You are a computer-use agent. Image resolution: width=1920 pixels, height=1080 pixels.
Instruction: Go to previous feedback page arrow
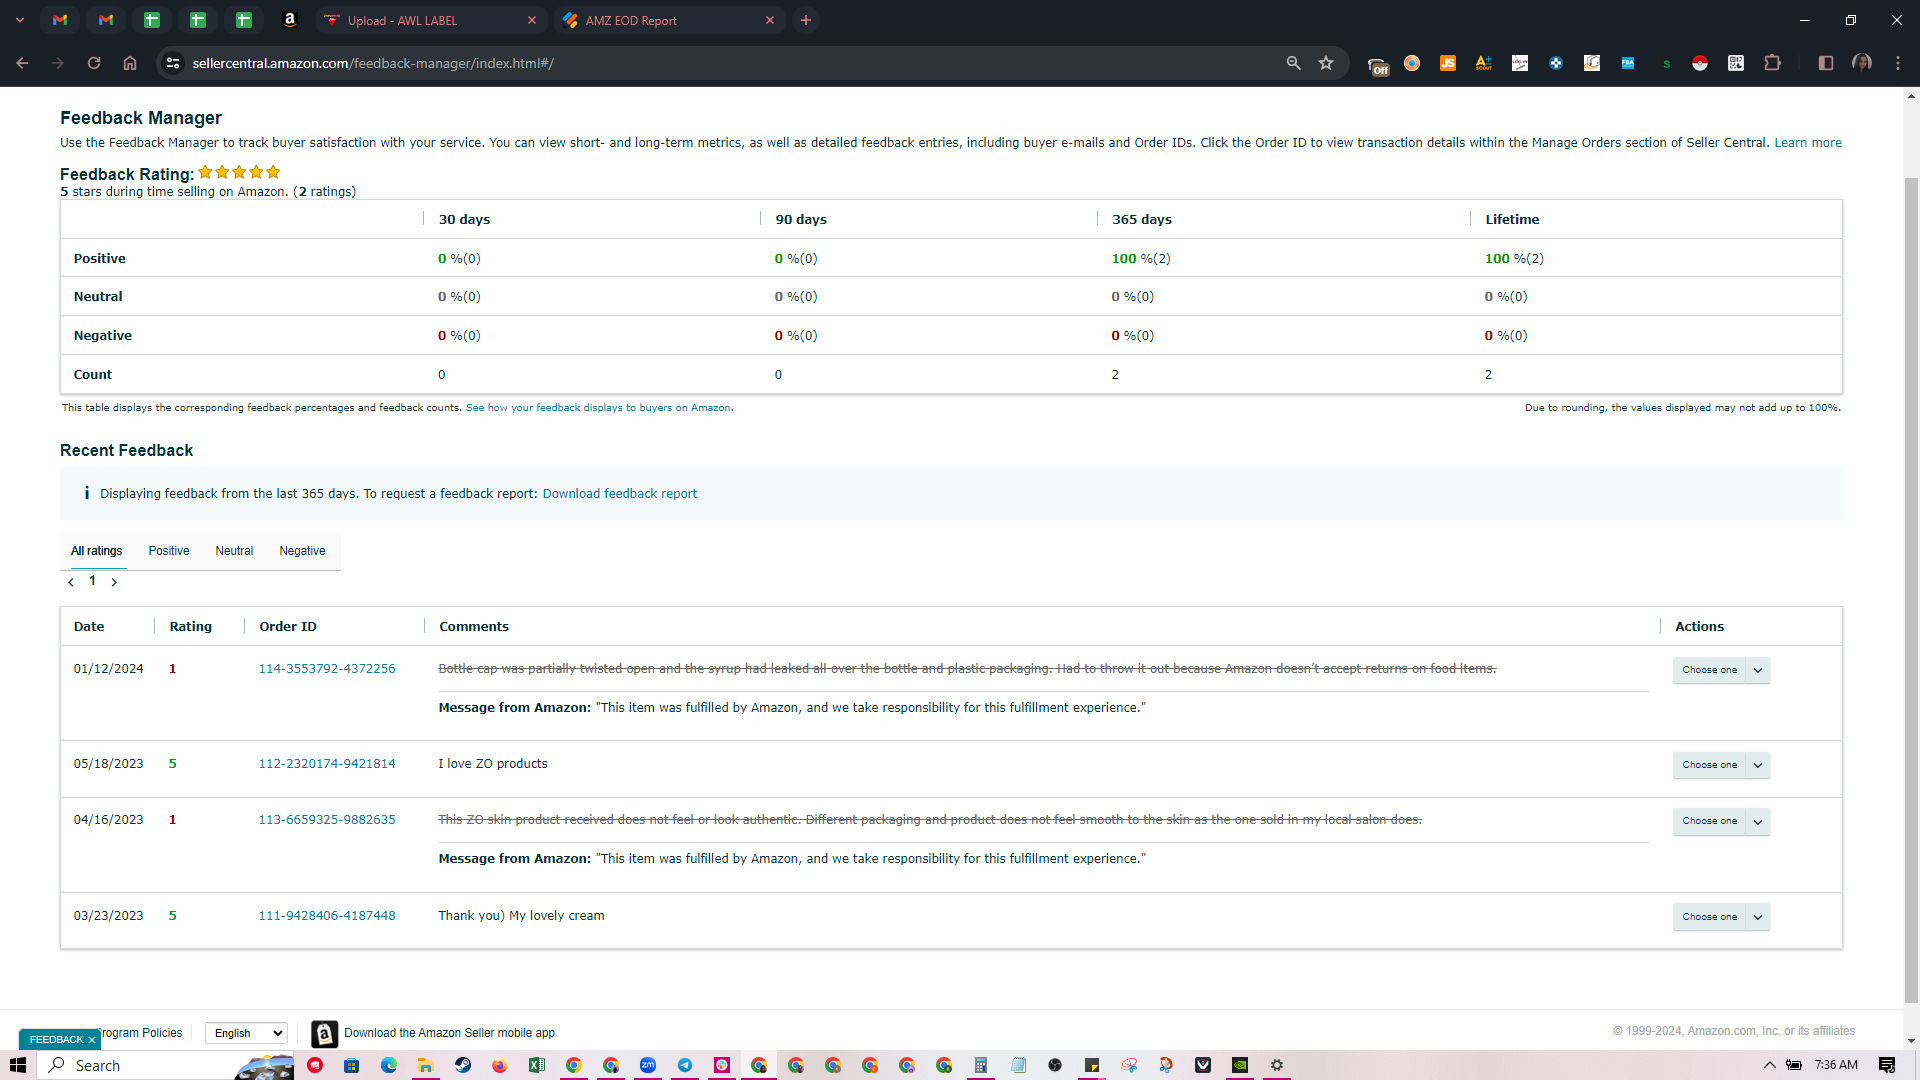pos(71,582)
